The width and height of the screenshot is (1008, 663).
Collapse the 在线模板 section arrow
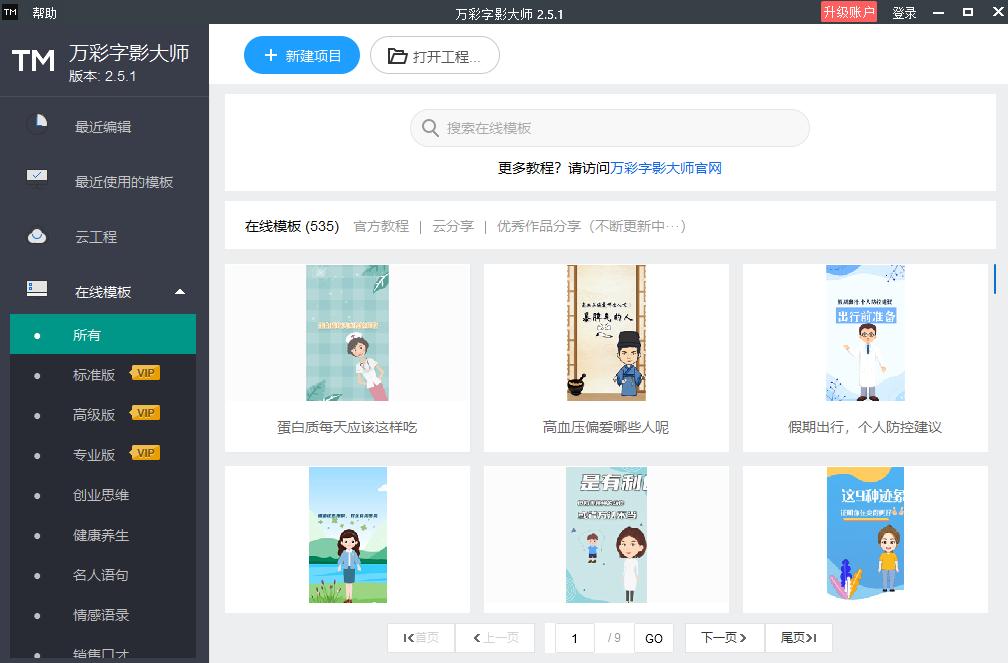tap(180, 292)
